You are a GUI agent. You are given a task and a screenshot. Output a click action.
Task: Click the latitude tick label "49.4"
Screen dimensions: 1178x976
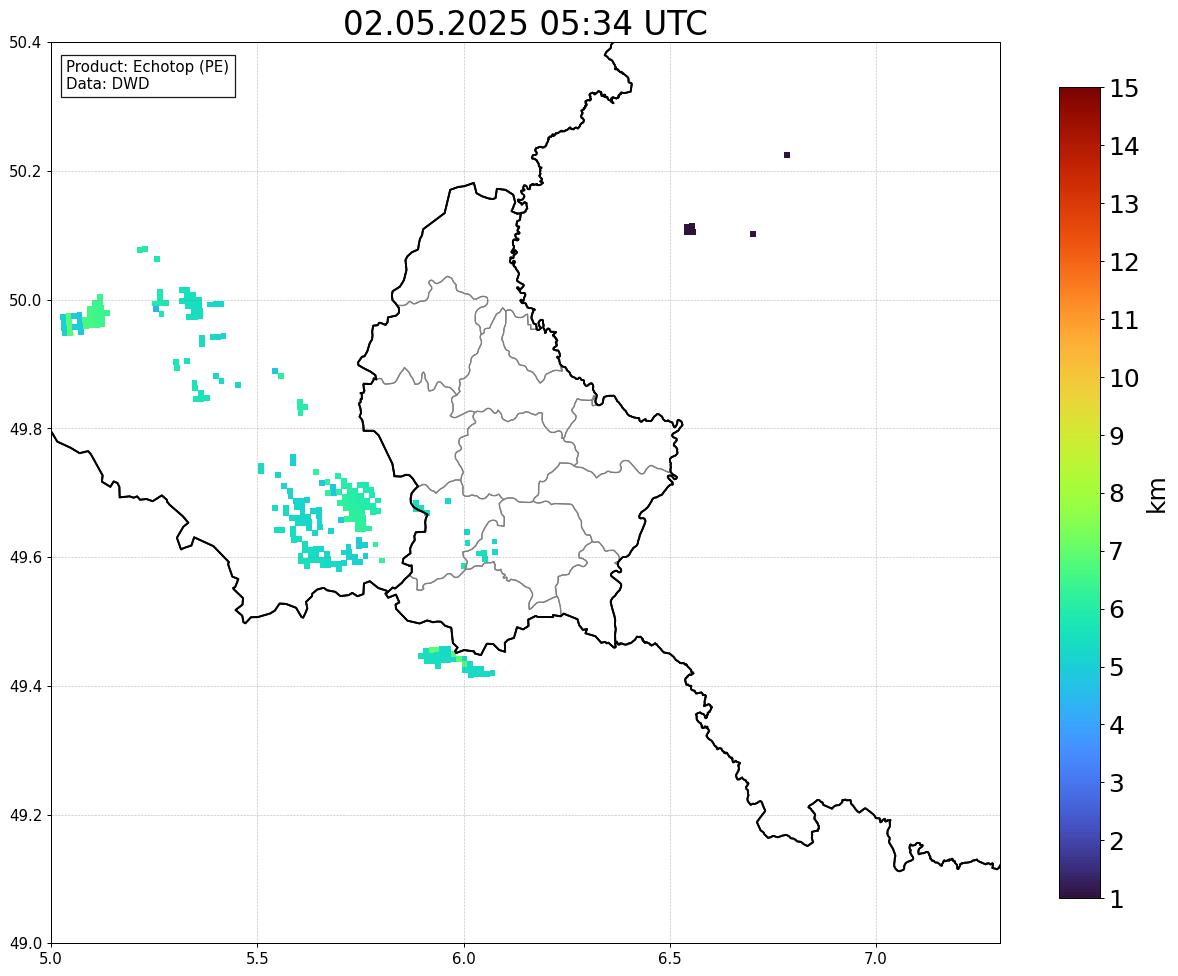point(24,687)
